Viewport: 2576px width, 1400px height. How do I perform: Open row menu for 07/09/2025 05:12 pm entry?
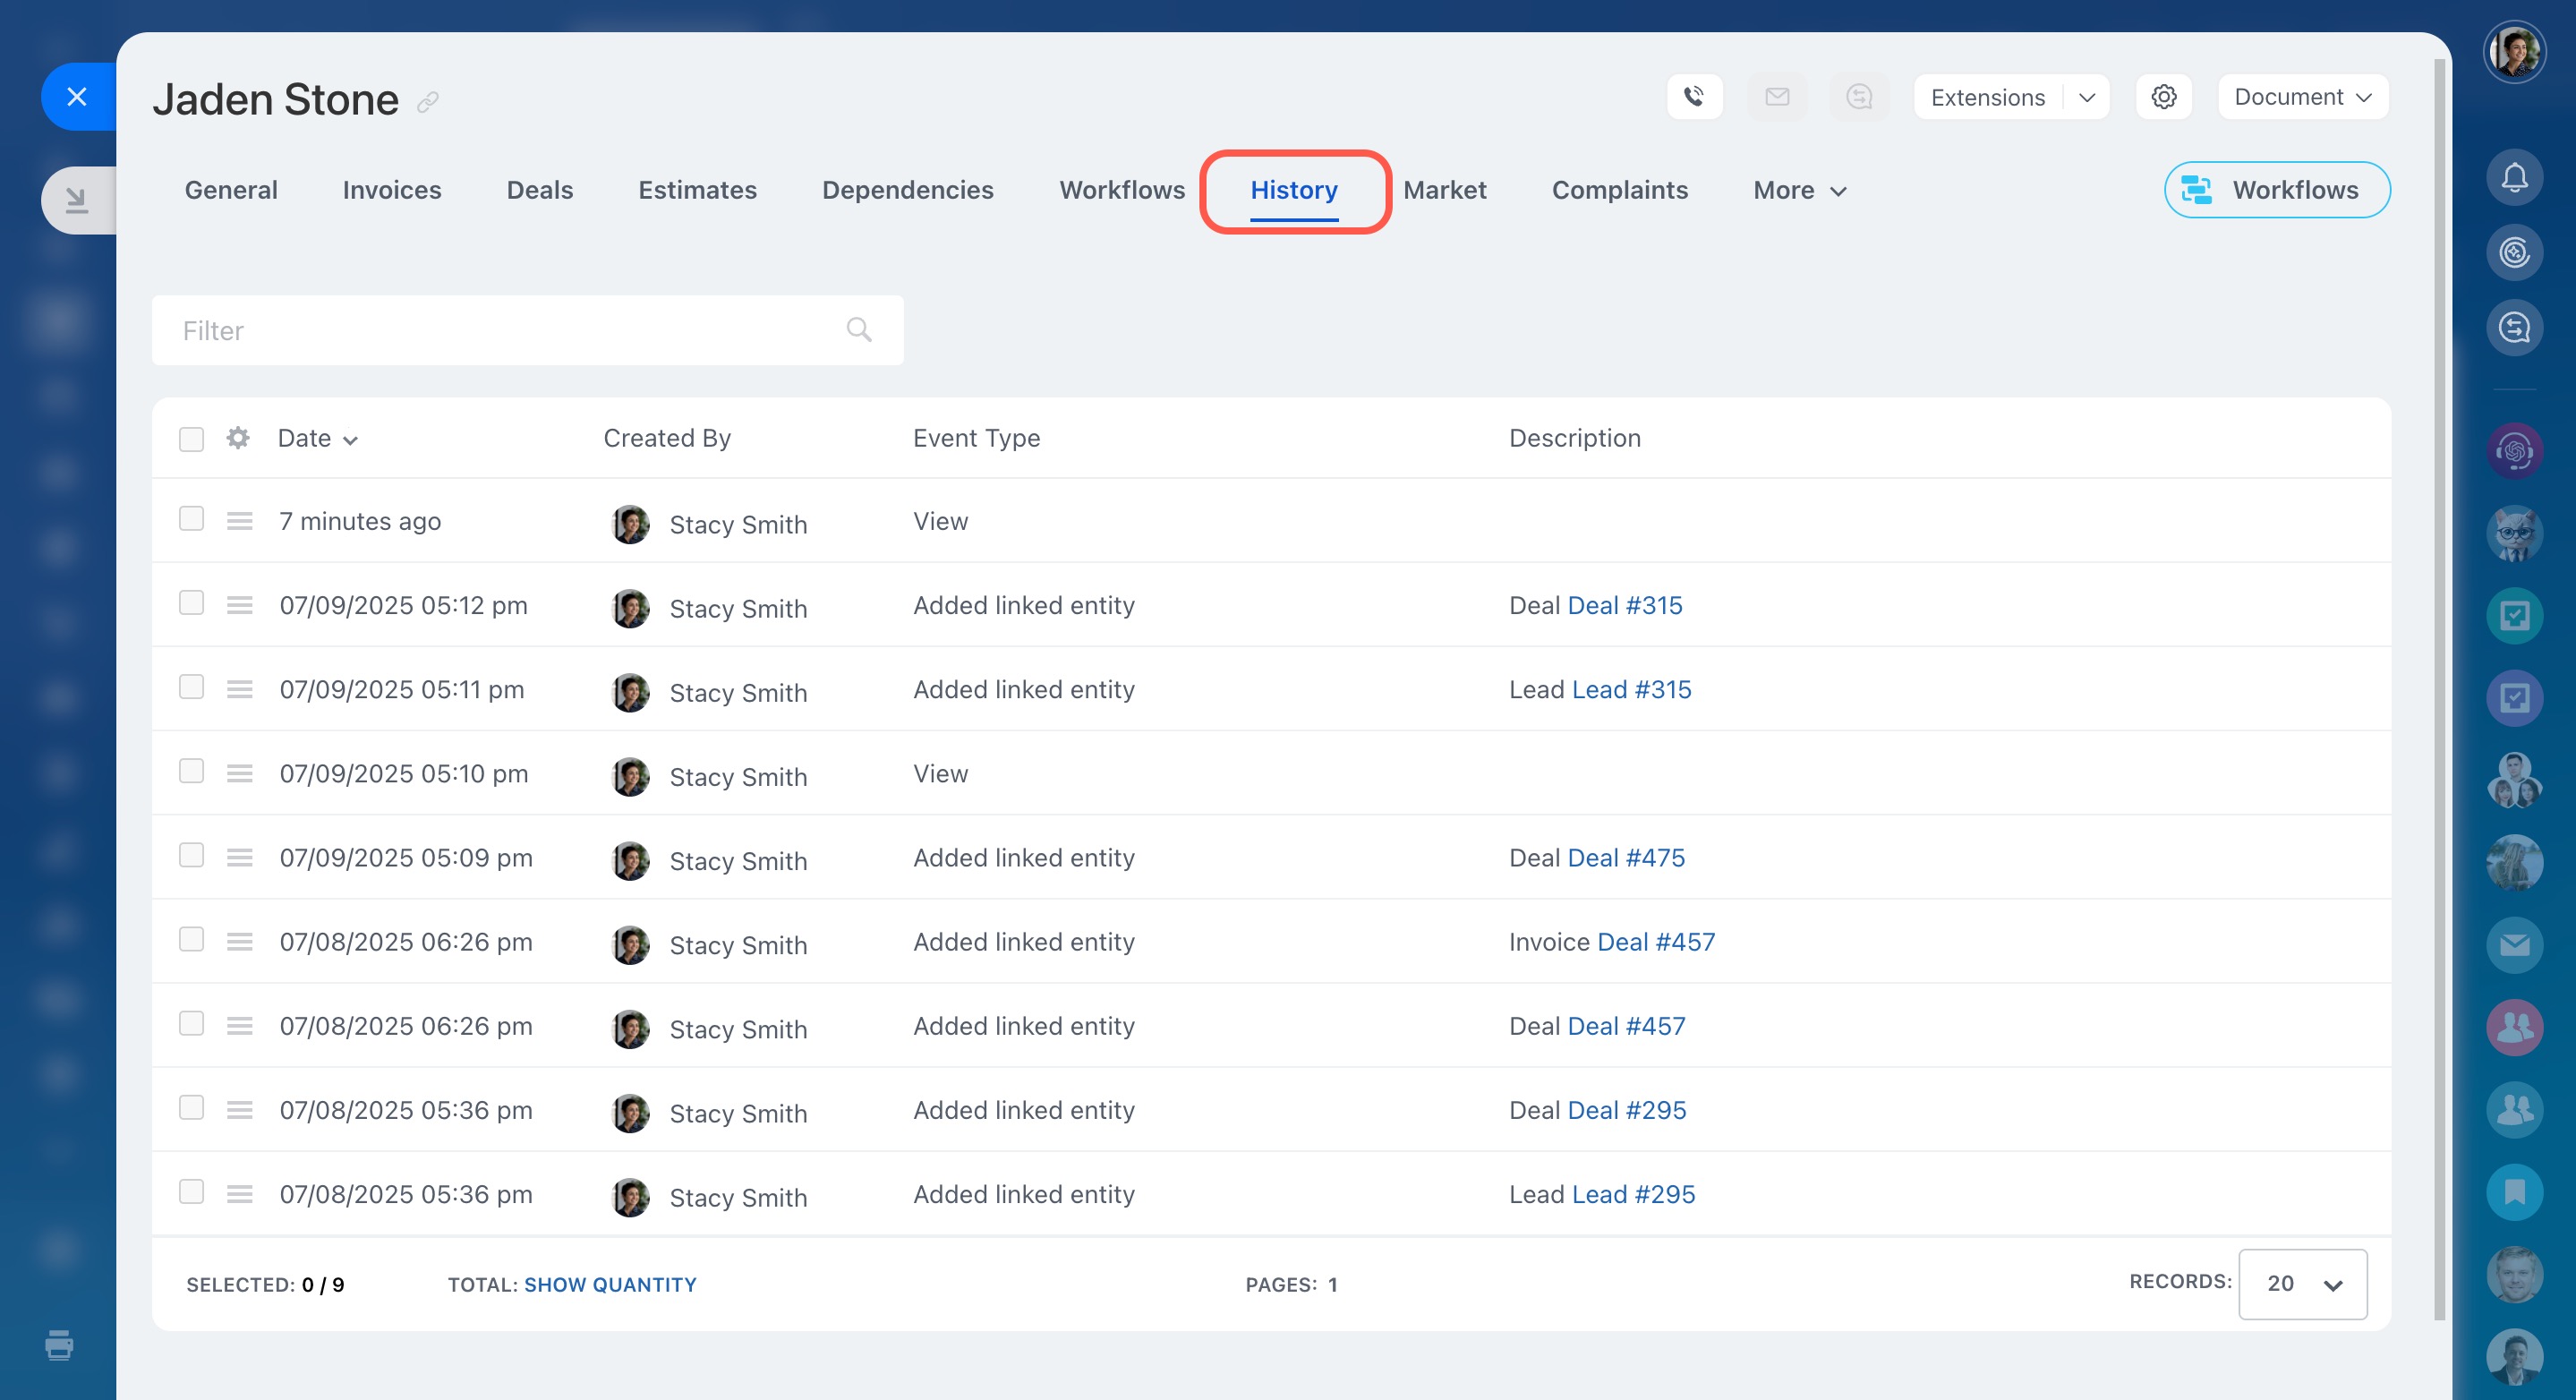(x=239, y=605)
